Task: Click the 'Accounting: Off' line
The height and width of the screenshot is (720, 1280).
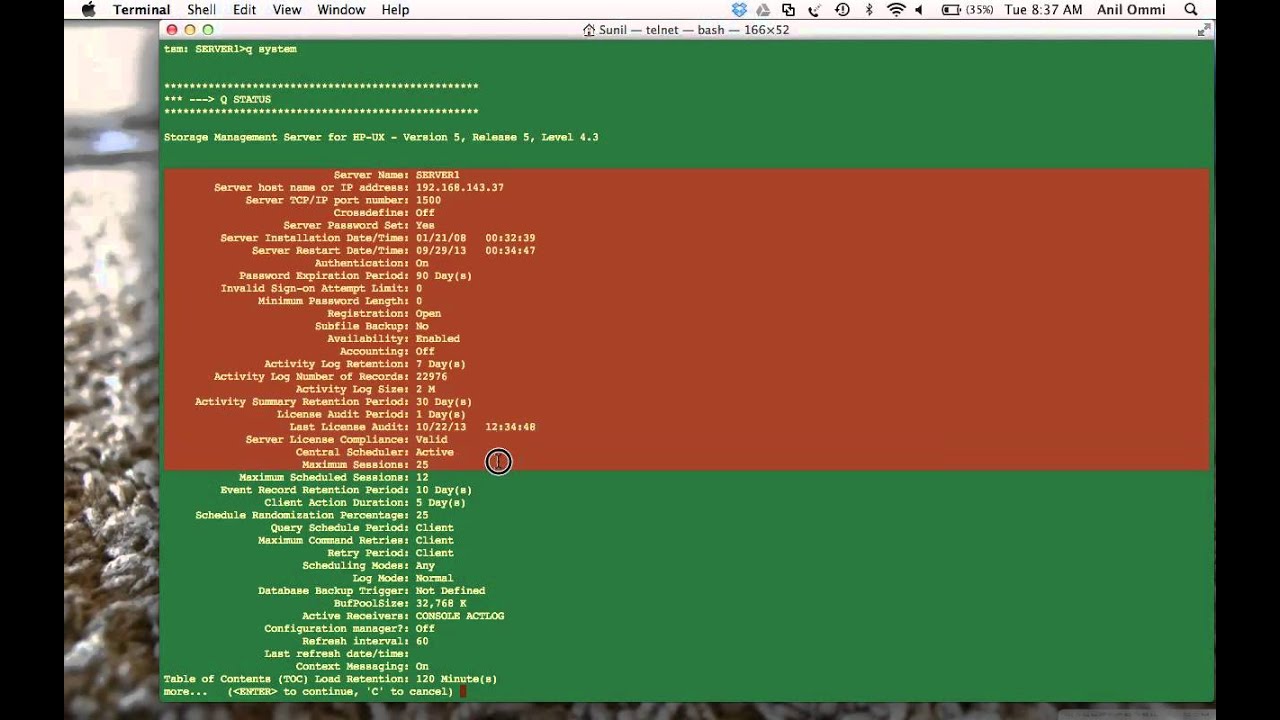Action: [x=387, y=352]
